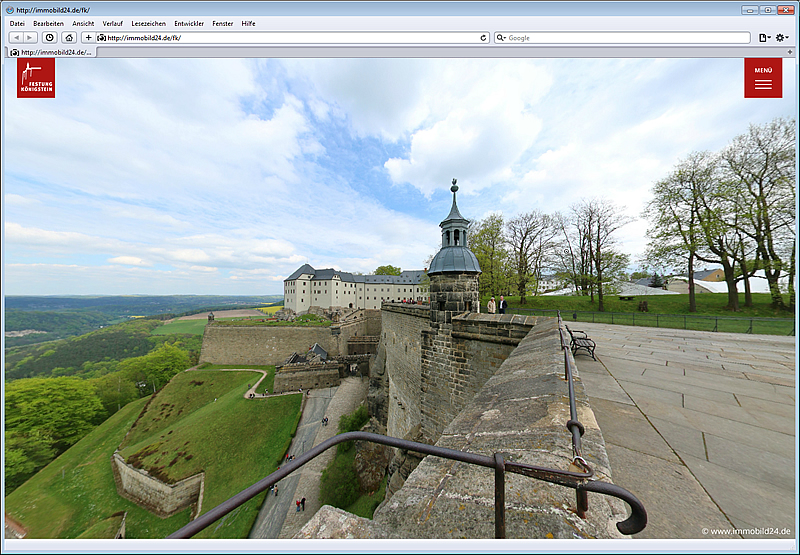Click the browser back arrow

point(16,37)
